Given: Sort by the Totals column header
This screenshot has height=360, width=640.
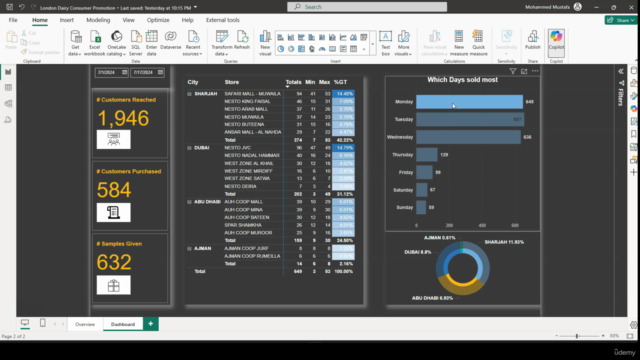Looking at the screenshot, I should tap(293, 82).
